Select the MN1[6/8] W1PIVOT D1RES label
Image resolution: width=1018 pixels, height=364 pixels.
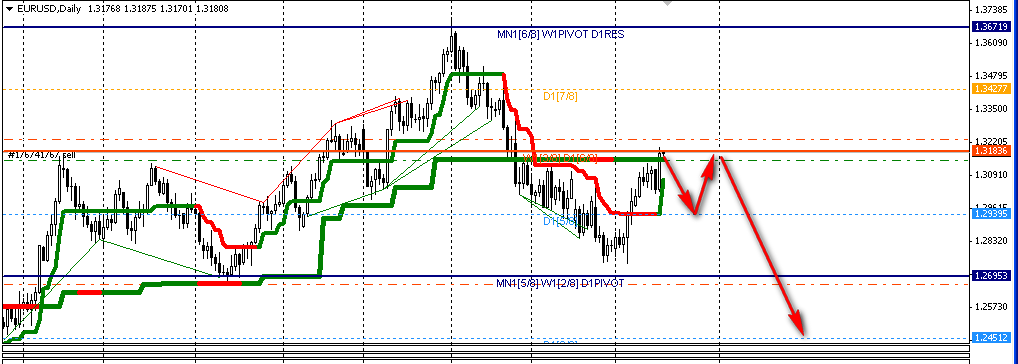pyautogui.click(x=560, y=34)
